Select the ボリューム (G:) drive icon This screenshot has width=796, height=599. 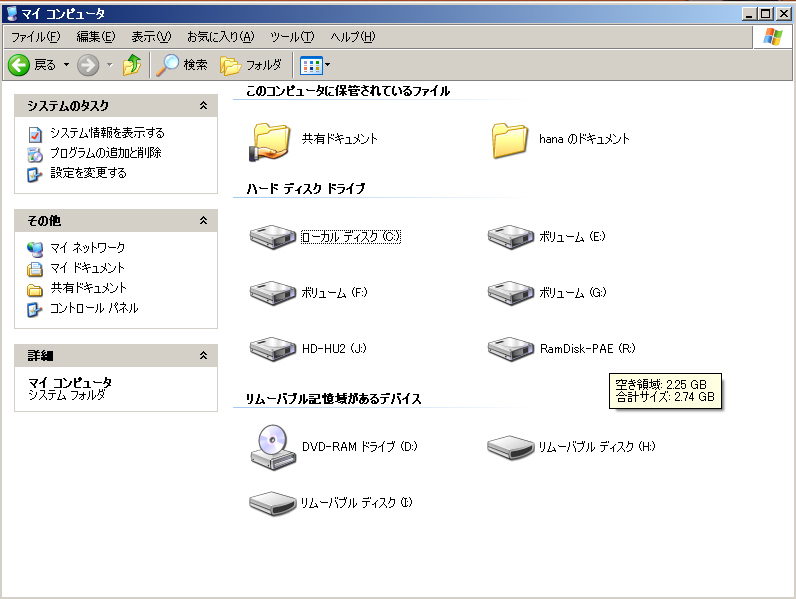[x=511, y=292]
